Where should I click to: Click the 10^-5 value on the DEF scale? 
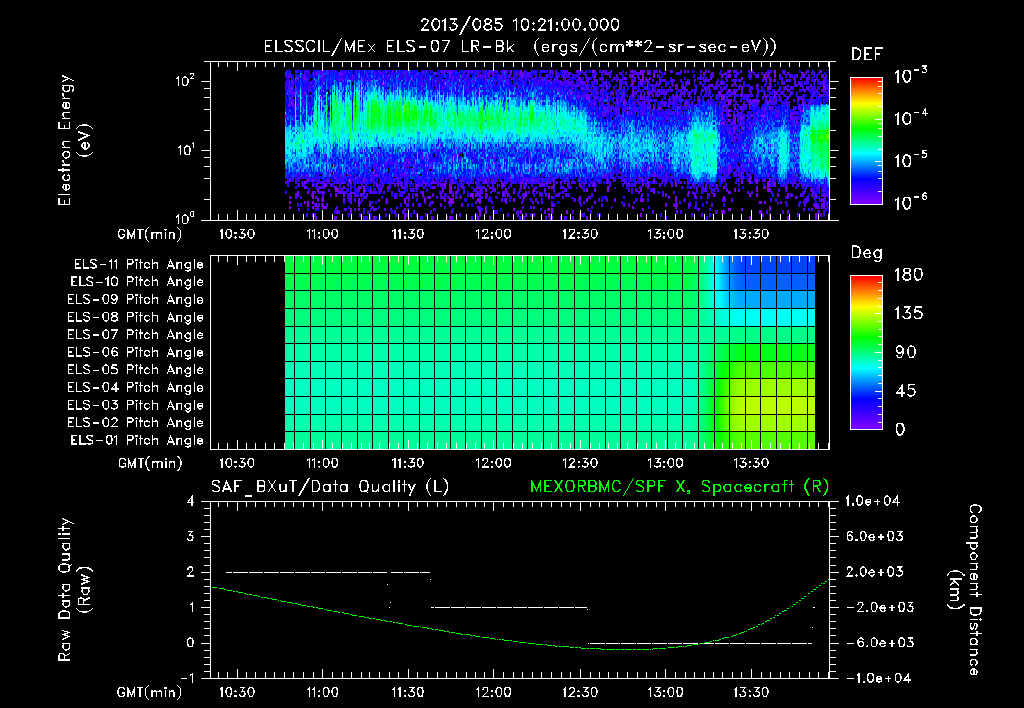(910, 160)
